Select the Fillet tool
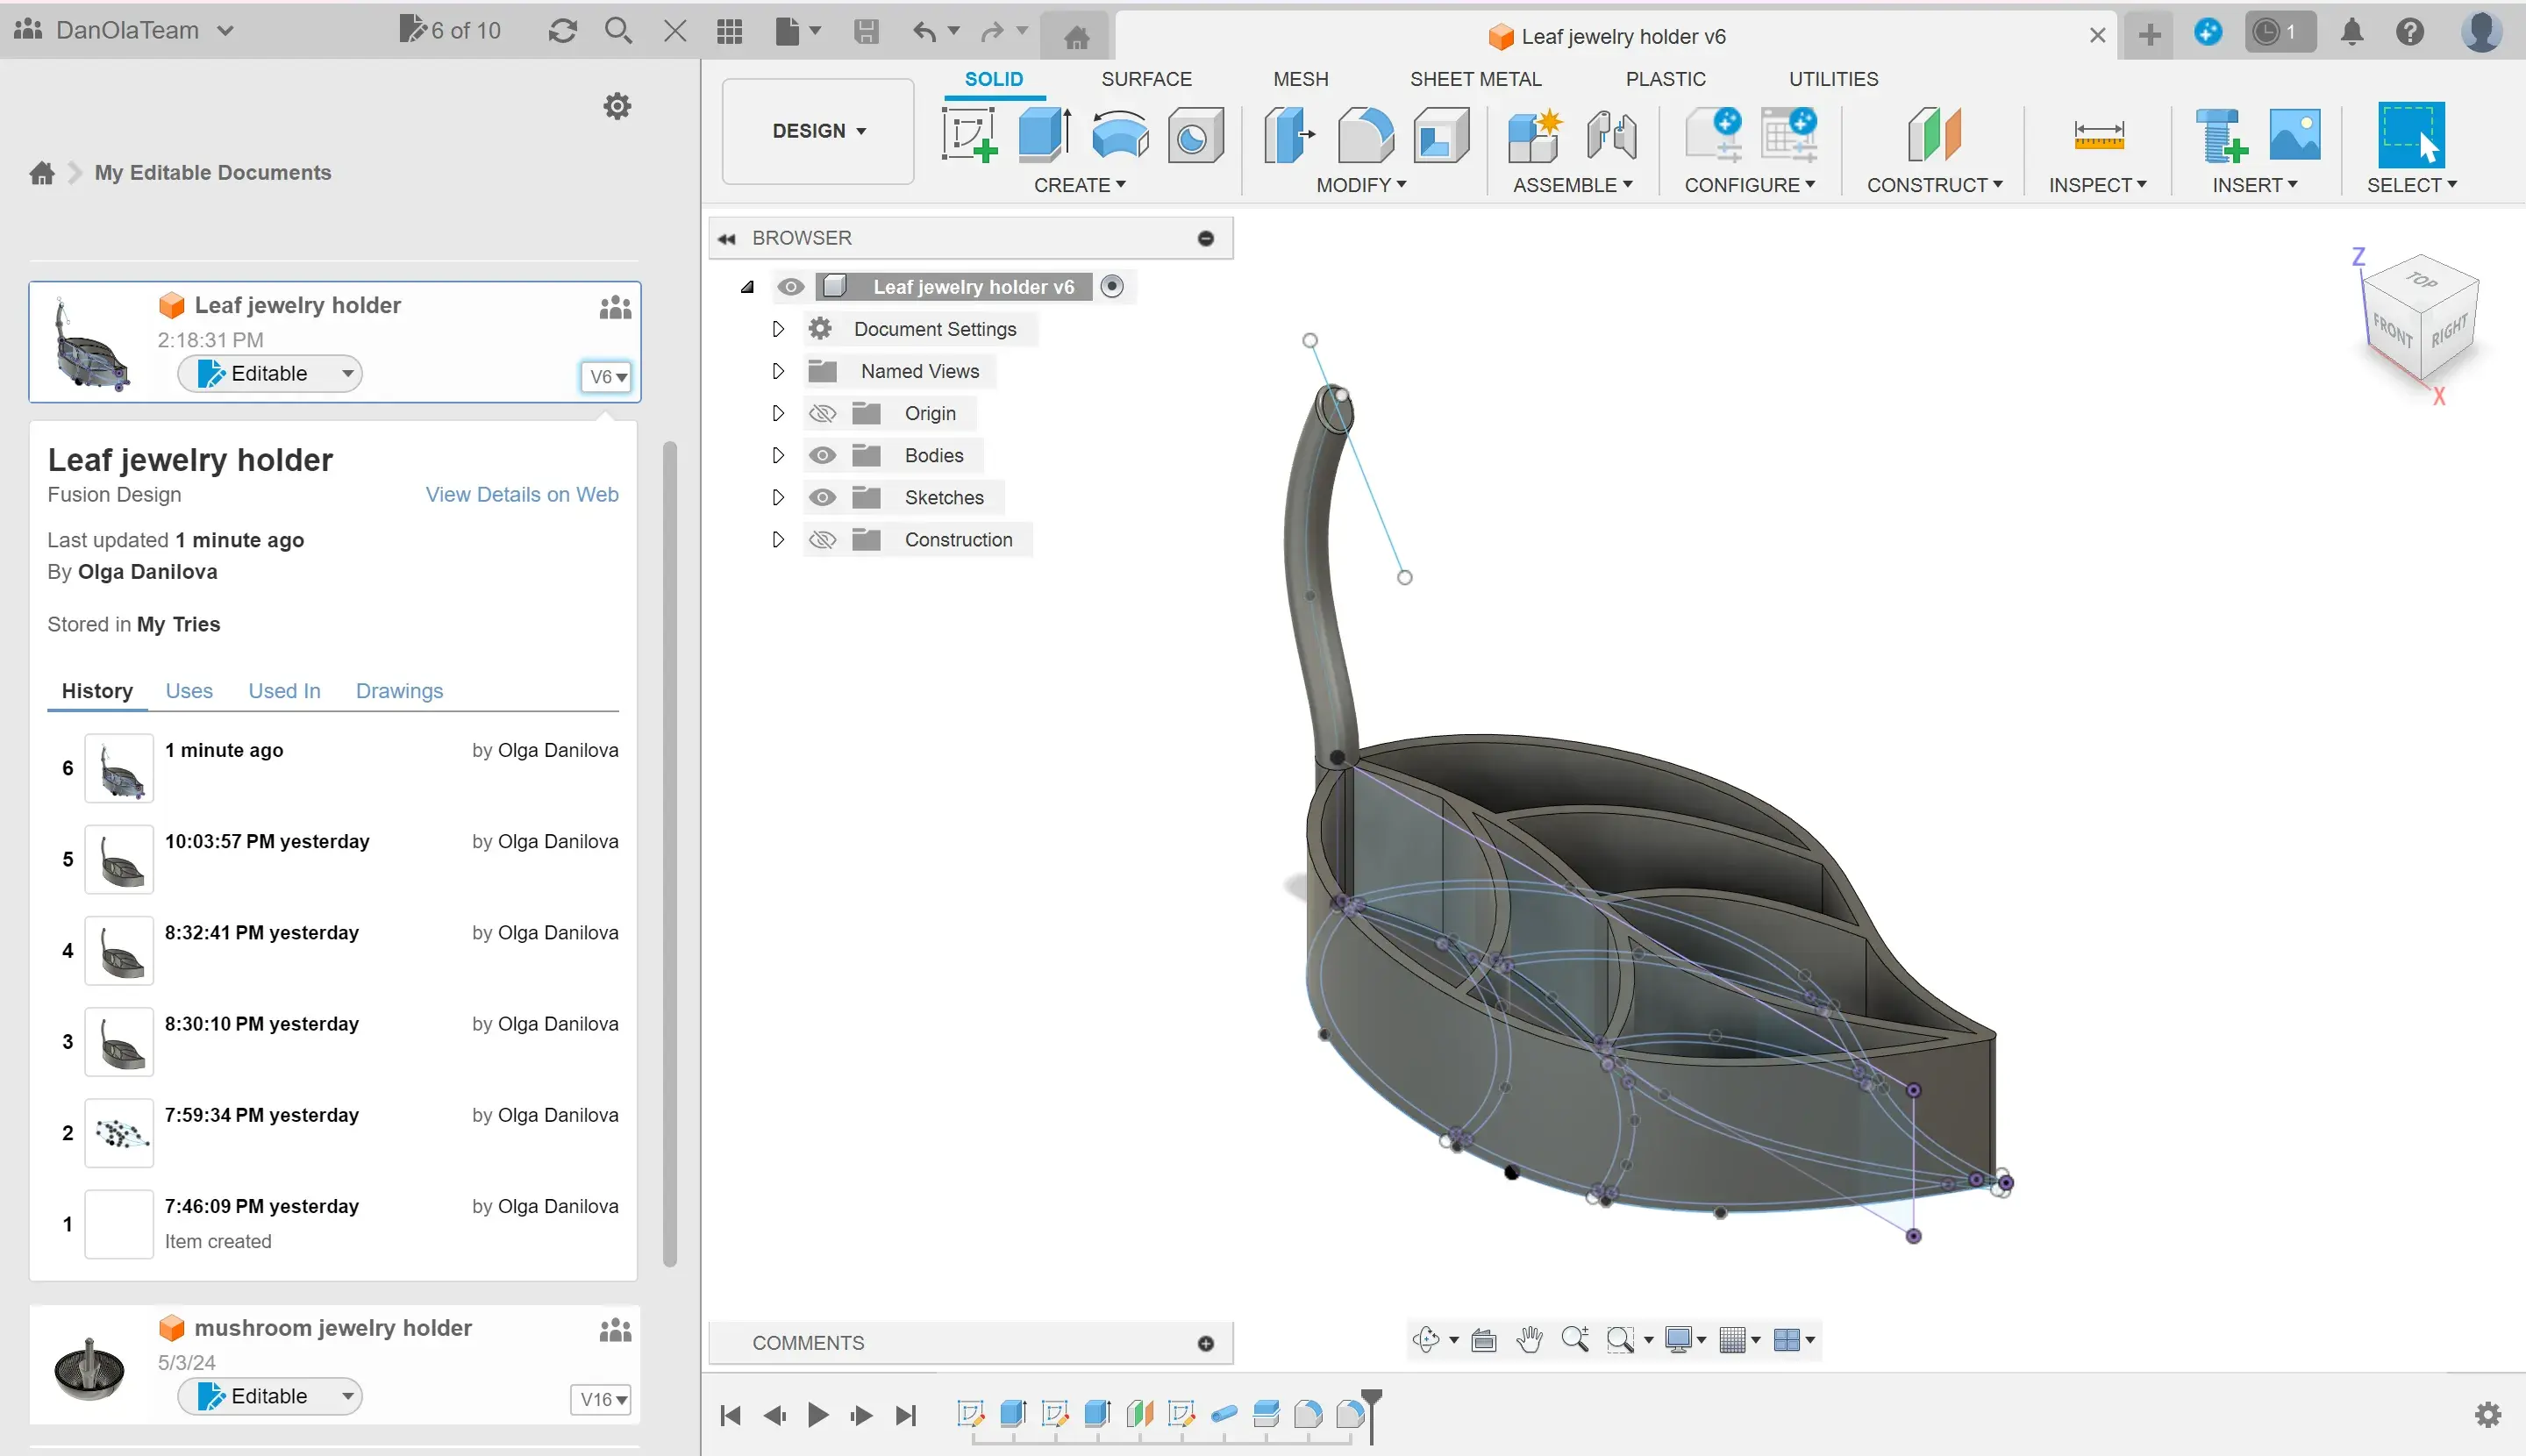 [x=1365, y=135]
